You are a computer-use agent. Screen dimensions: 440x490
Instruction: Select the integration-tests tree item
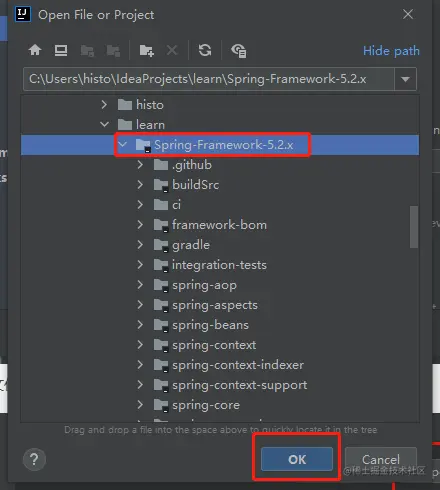click(219, 265)
